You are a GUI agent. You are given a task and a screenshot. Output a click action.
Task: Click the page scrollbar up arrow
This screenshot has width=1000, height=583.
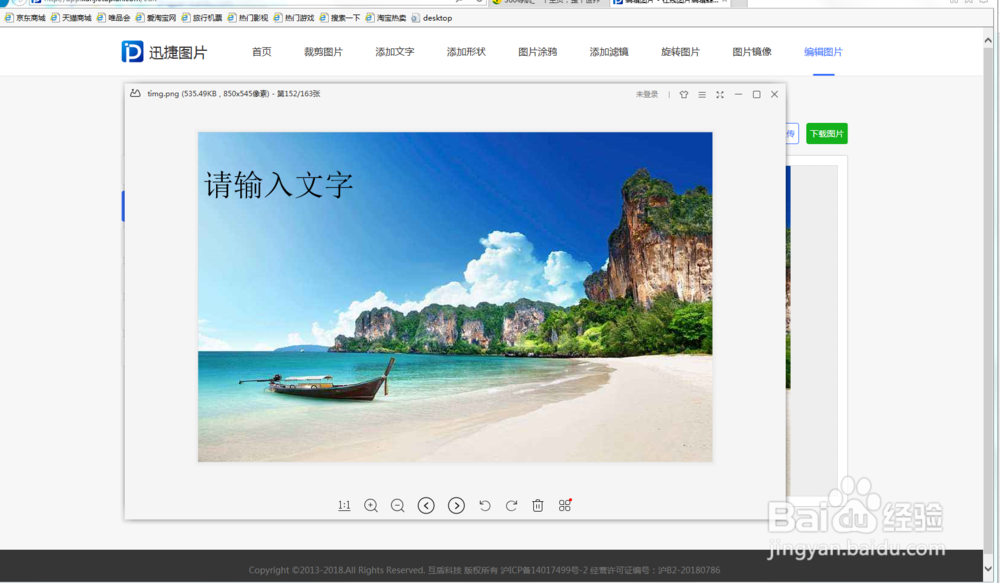pyautogui.click(x=988, y=40)
